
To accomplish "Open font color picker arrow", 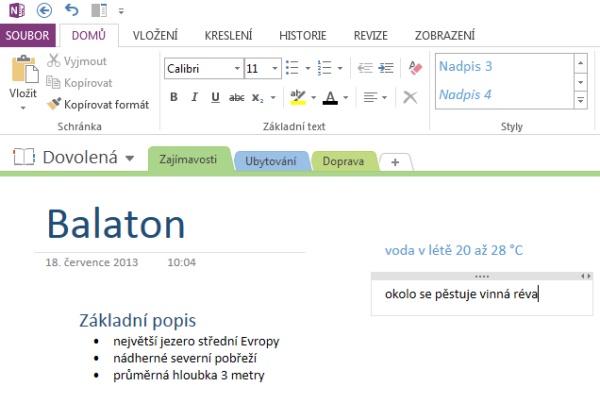I will (x=346, y=98).
